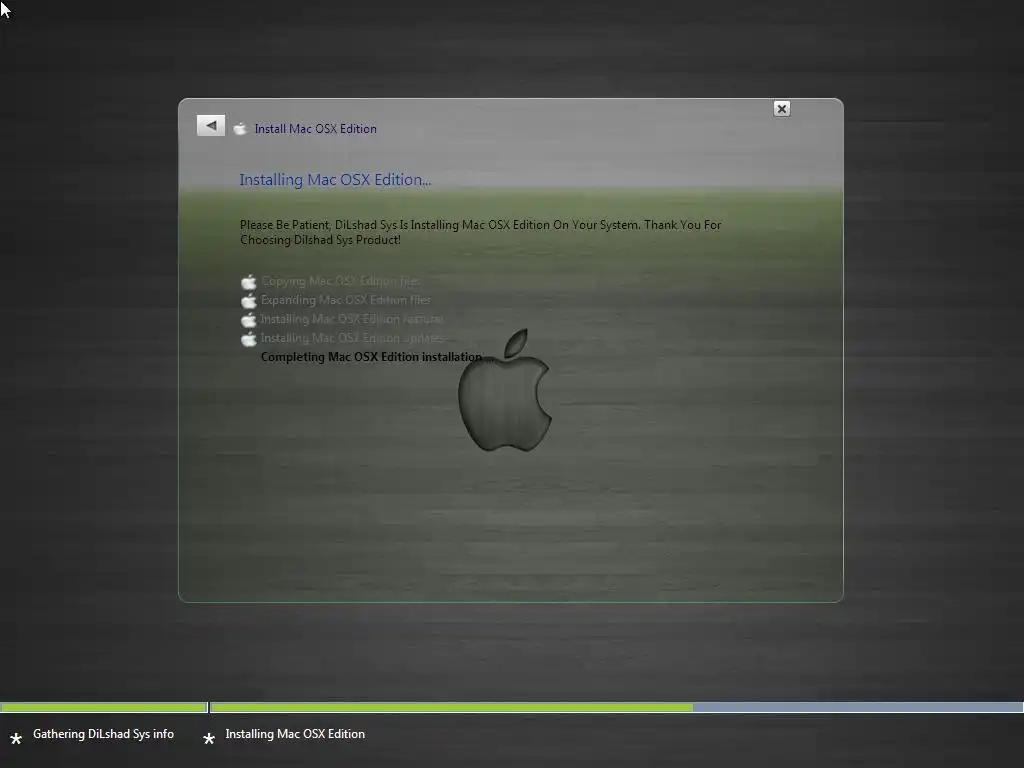Close the Install Mac OSX Edition dialog

(782, 108)
